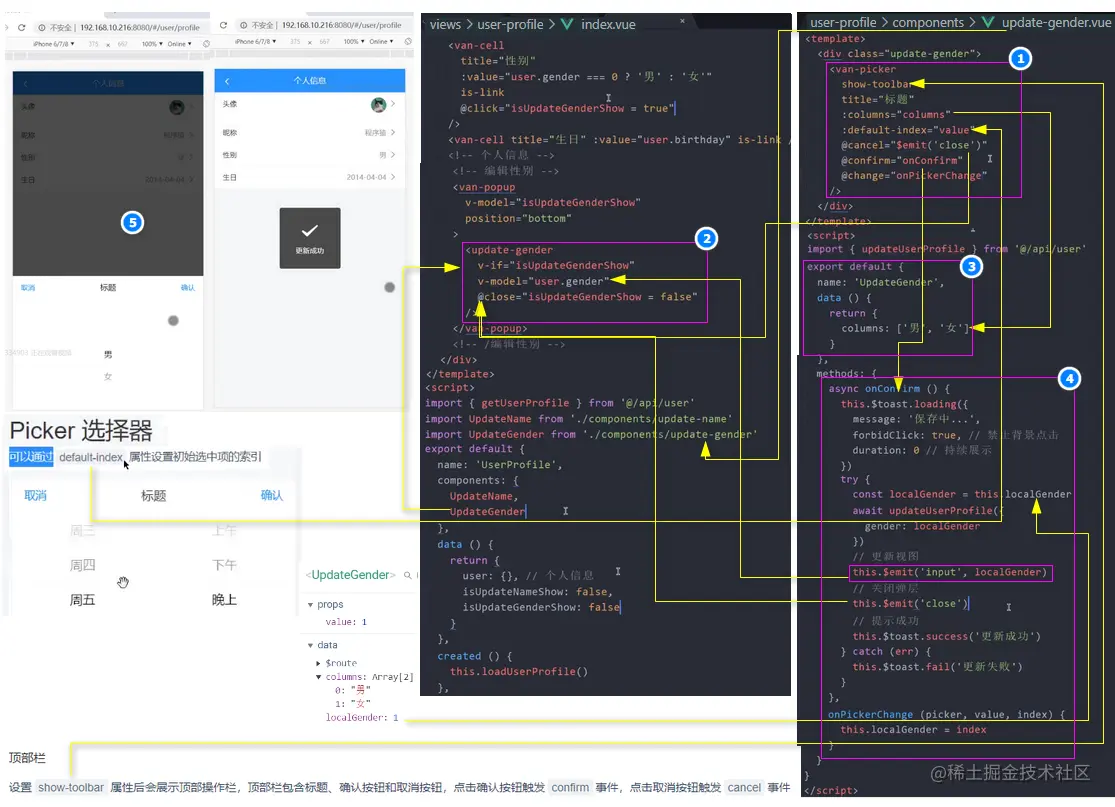Click 'this.localGender = index' code line
The height and width of the screenshot is (807, 1115).
coord(913,729)
